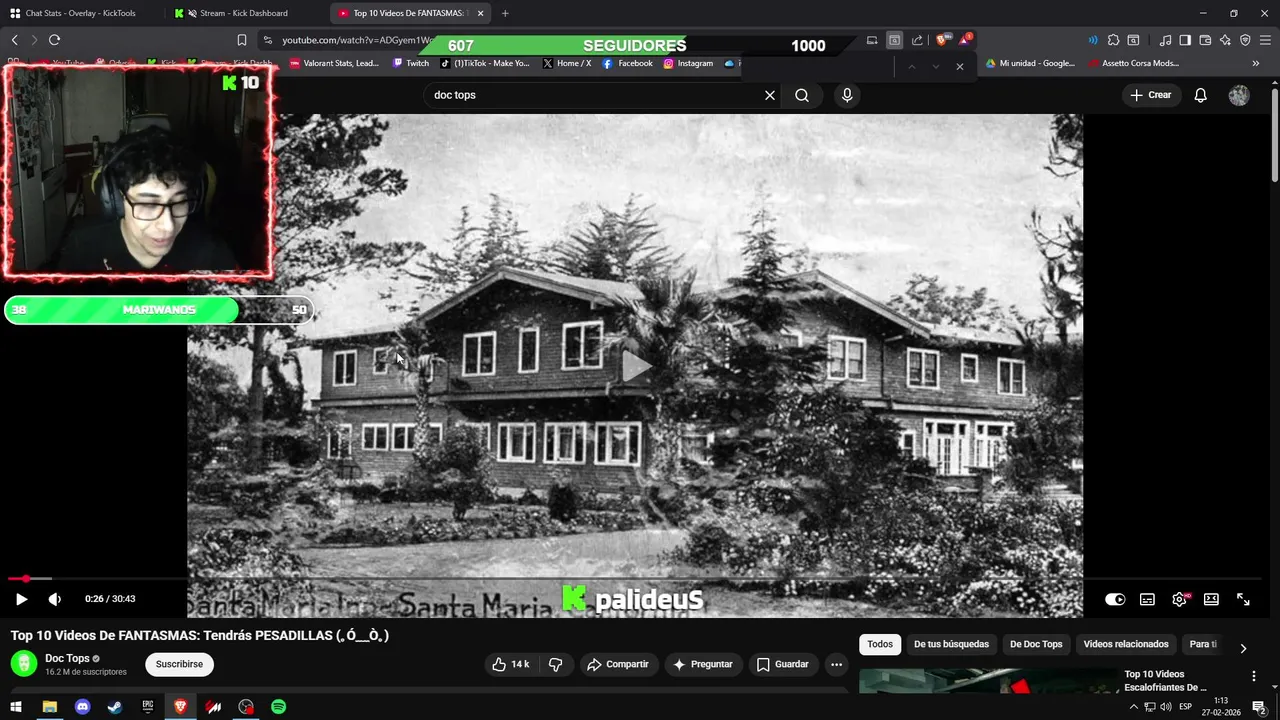Open a new browser tab
Screen dimensions: 1280x720
(x=505, y=13)
